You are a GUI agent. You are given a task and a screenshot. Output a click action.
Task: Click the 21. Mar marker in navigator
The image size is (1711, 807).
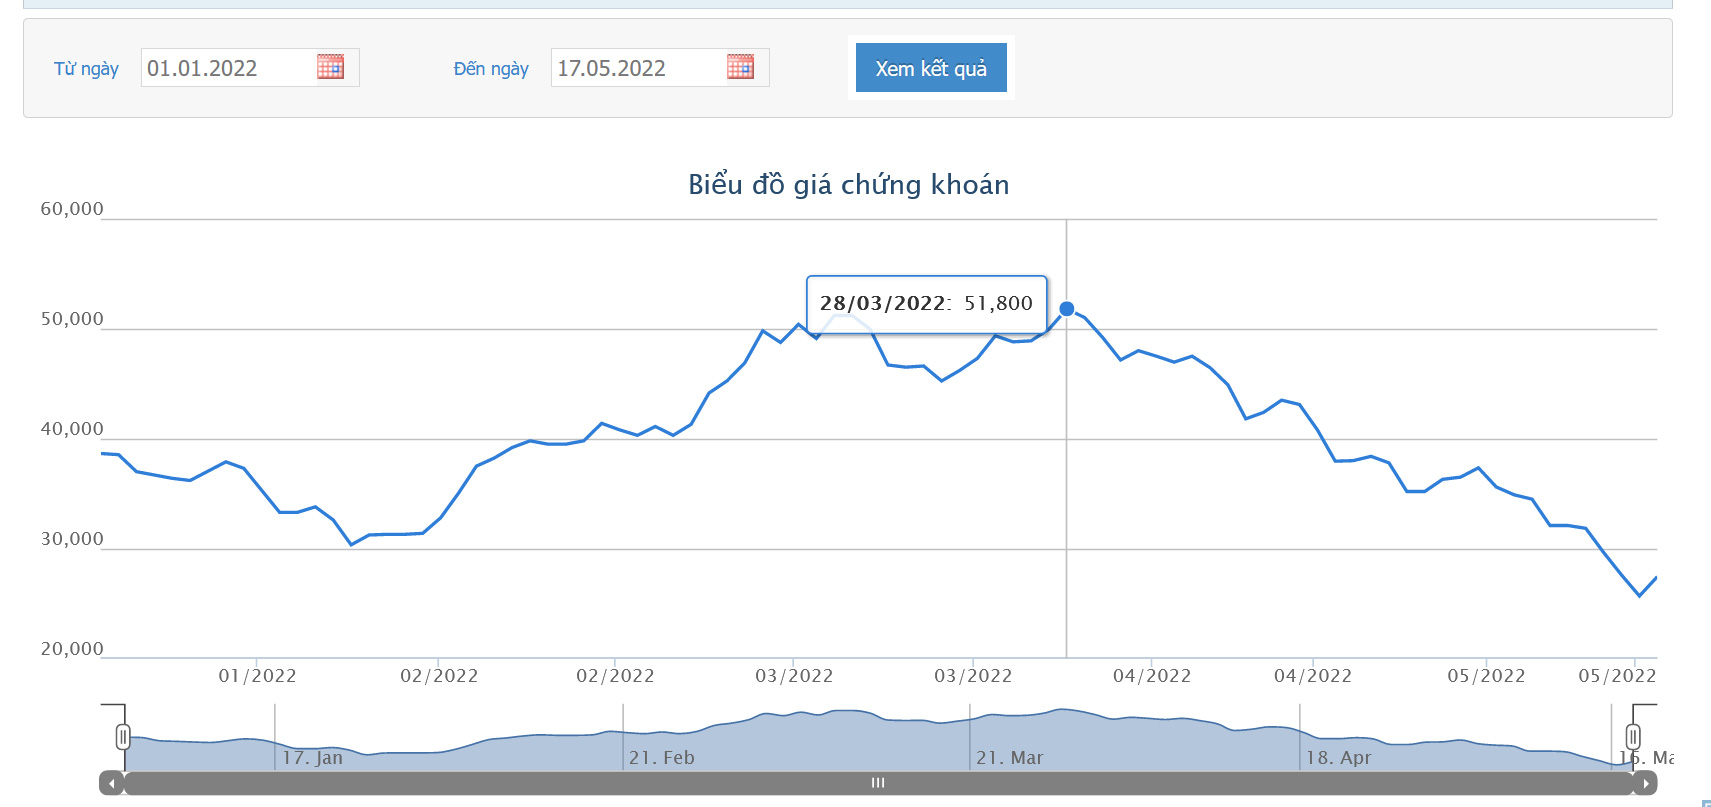click(1009, 758)
